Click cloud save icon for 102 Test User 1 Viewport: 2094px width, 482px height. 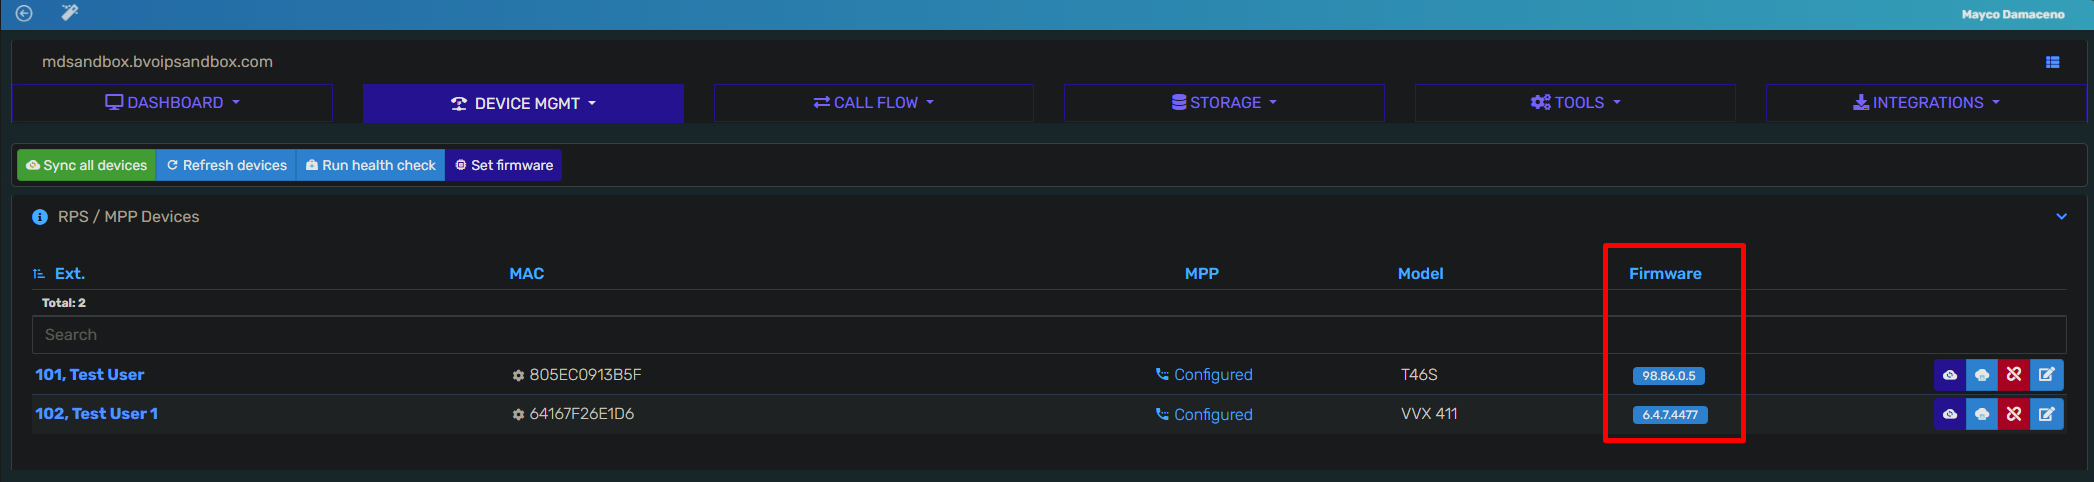[1982, 414]
